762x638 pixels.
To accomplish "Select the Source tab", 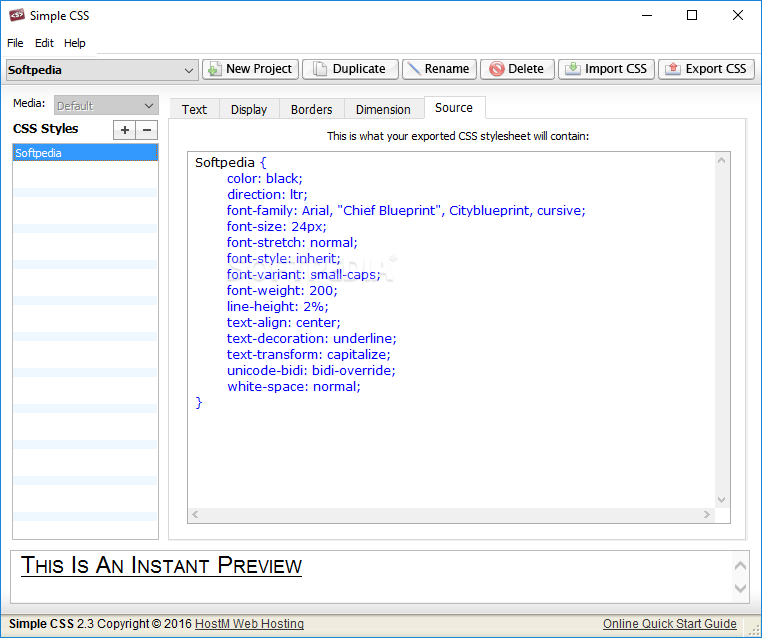I will 454,107.
